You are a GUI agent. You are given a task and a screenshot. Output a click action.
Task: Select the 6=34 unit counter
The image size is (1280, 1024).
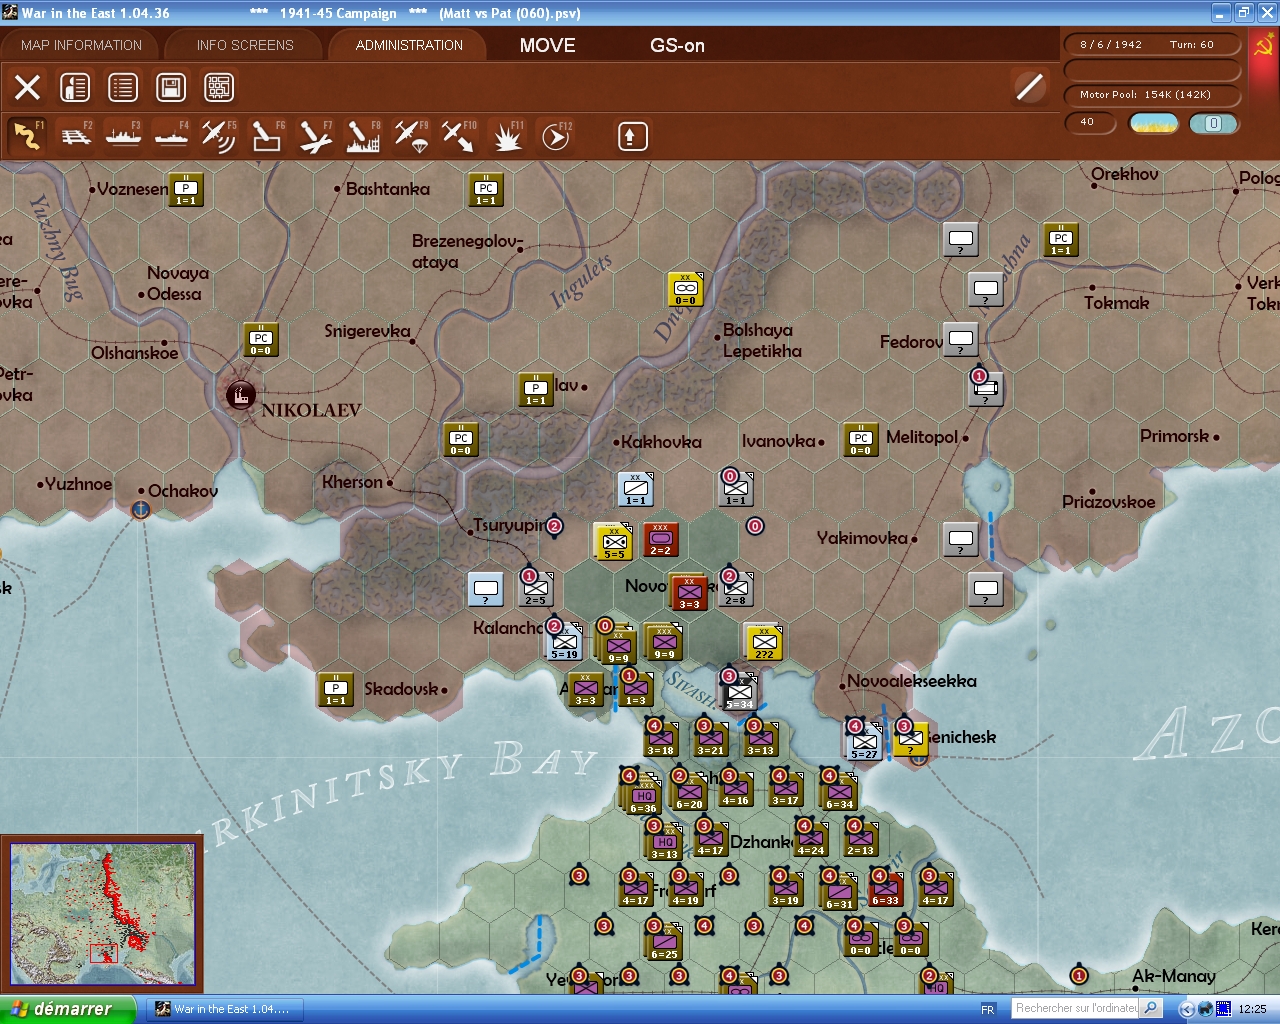click(839, 793)
